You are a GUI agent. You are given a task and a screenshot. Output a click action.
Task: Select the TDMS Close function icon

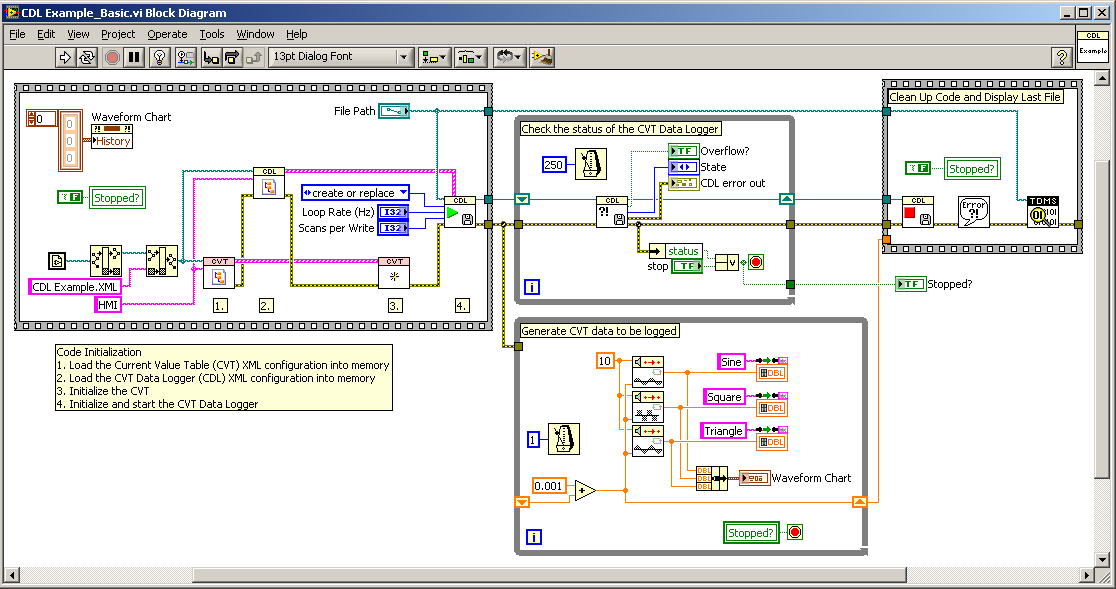pyautogui.click(x=1043, y=212)
